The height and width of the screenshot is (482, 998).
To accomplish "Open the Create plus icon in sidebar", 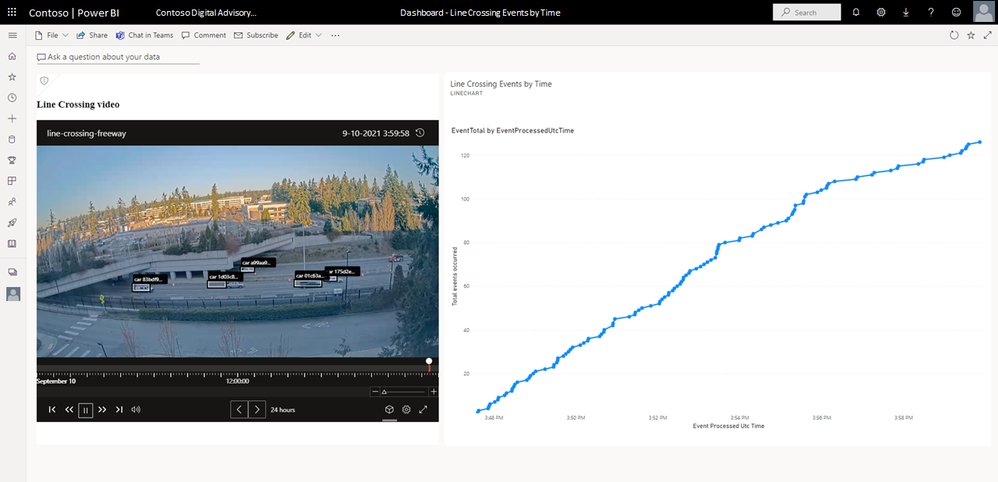I will coord(12,118).
